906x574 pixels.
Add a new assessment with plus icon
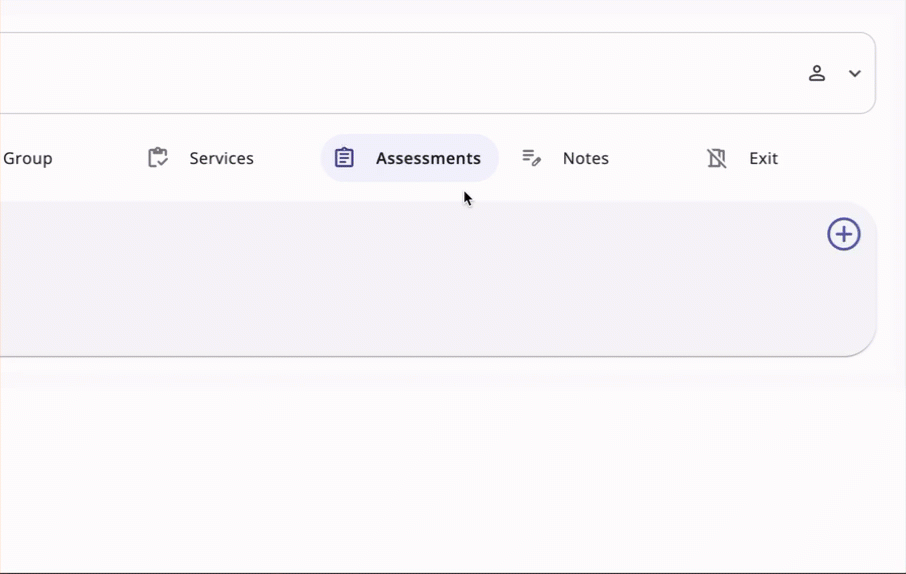click(x=844, y=234)
